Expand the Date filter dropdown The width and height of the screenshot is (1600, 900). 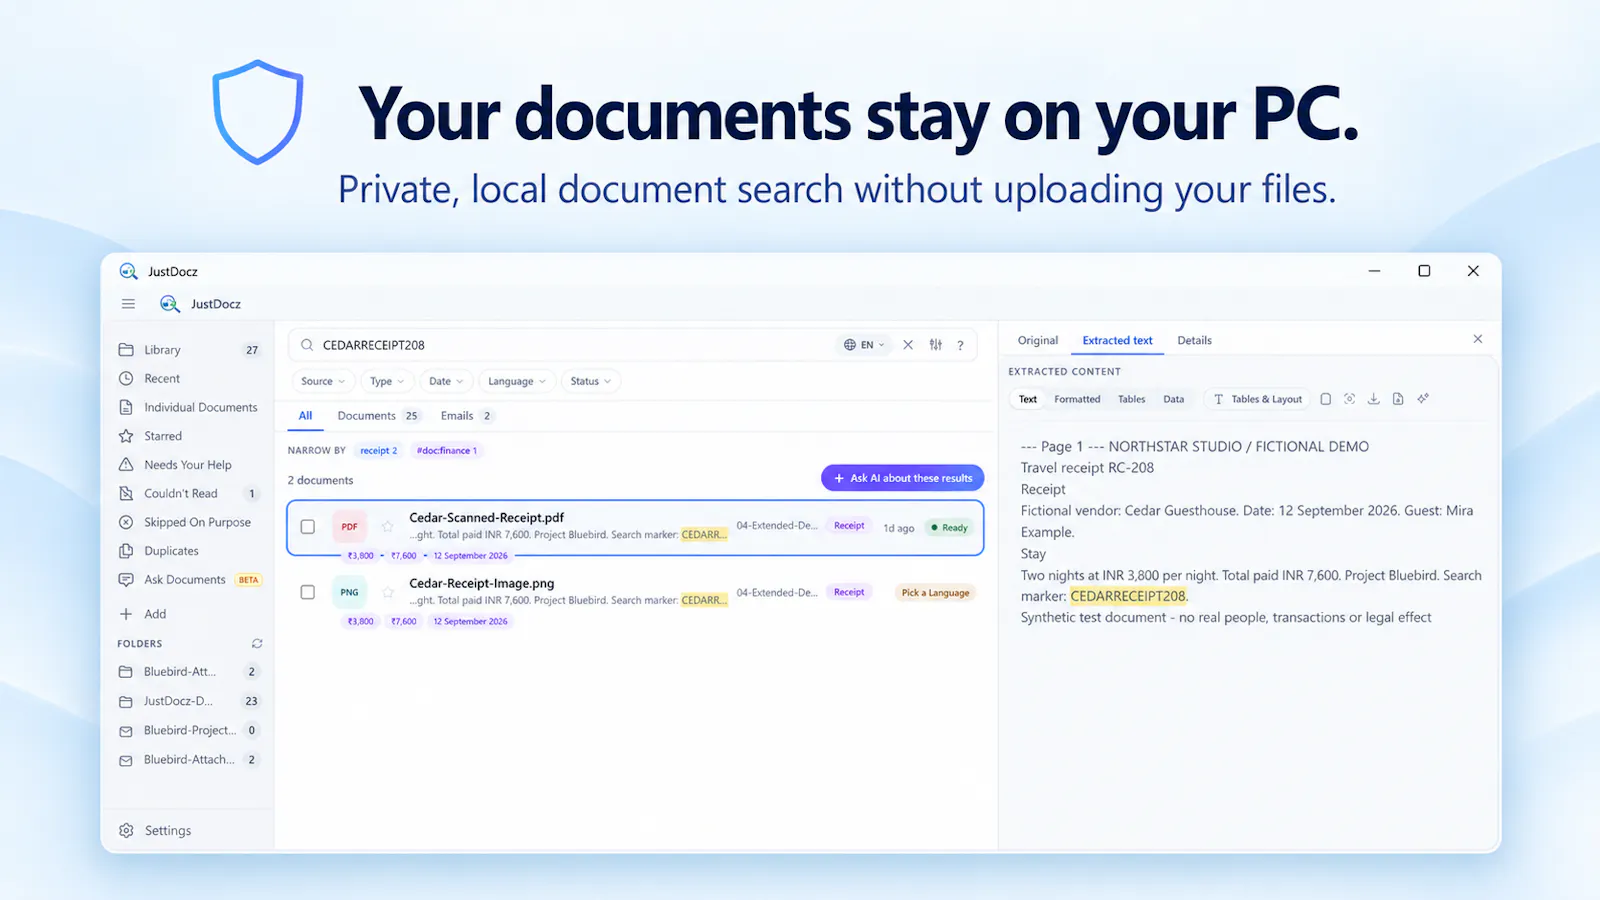446,381
